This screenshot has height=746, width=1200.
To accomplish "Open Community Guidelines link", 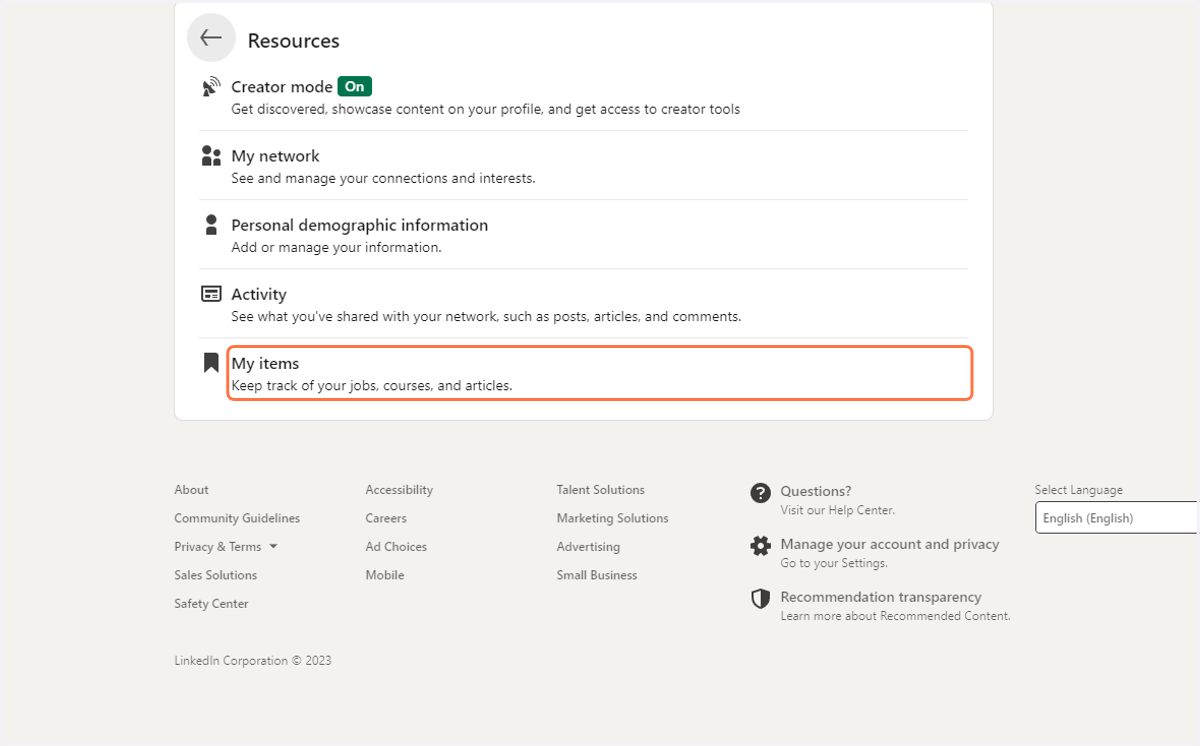I will (x=237, y=518).
